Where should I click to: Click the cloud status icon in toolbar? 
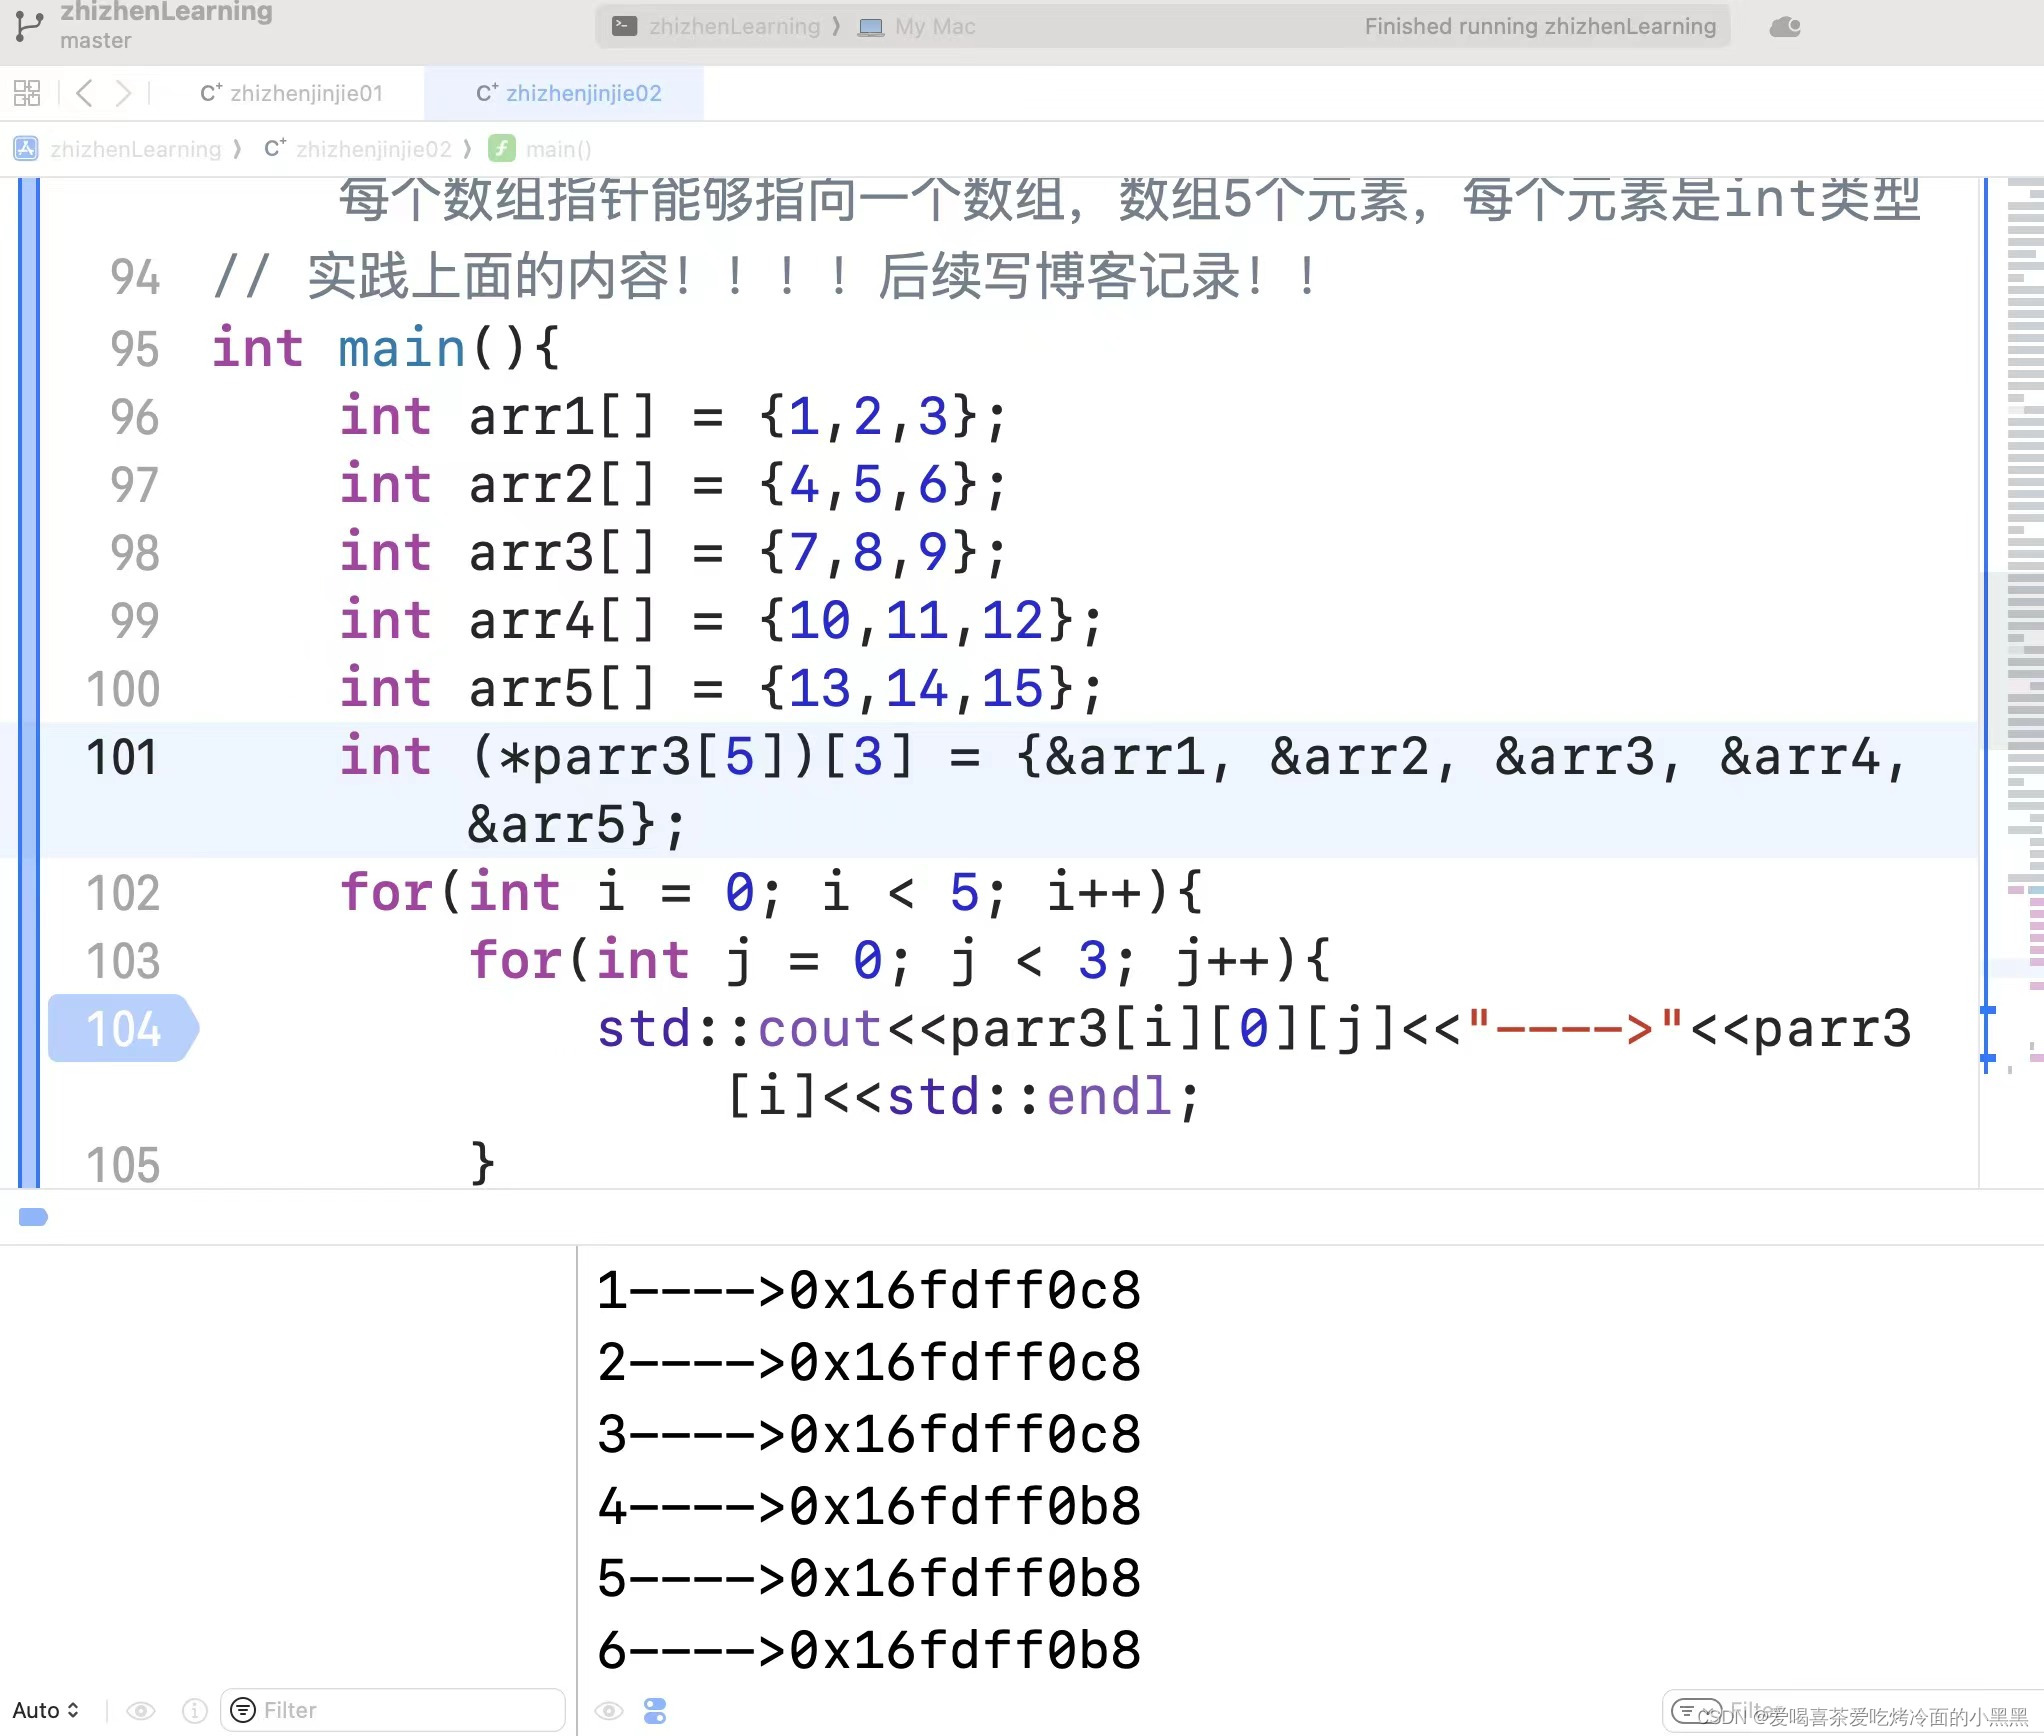click(1785, 27)
